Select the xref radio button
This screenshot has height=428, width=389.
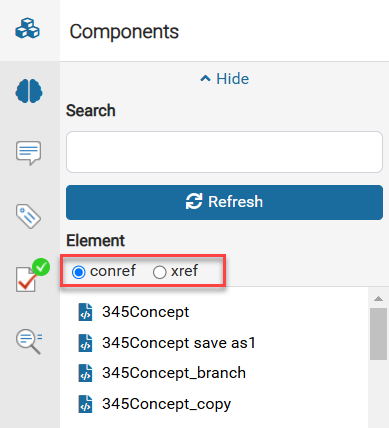click(159, 272)
